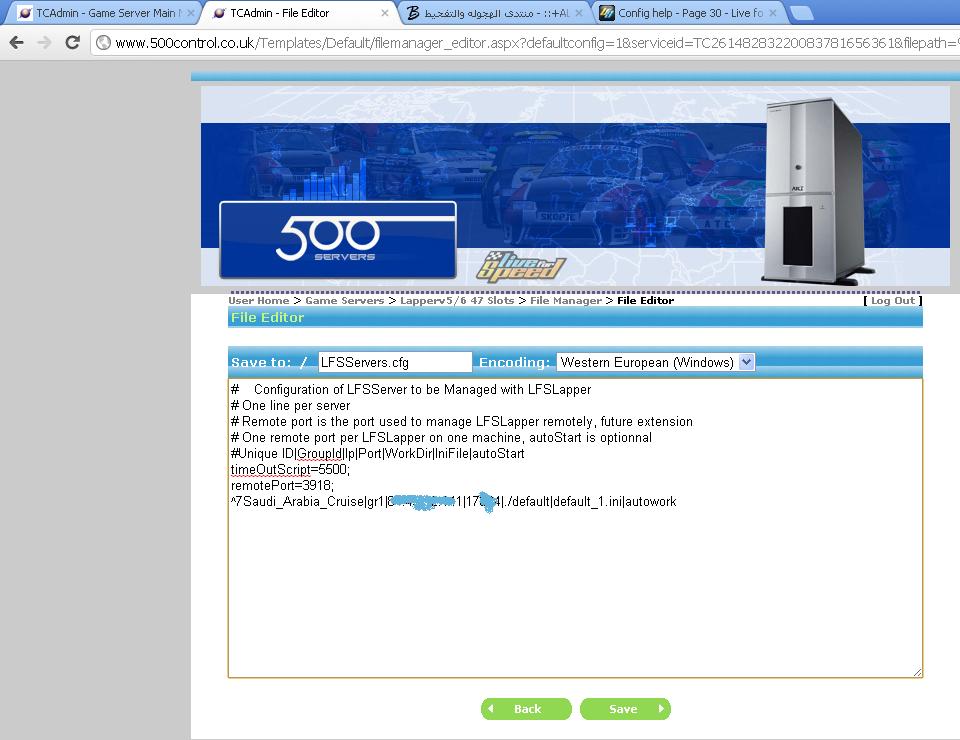Viewport: 960px width, 740px height.
Task: Switch to the TCAdmin Game Server Main tab
Action: (104, 13)
